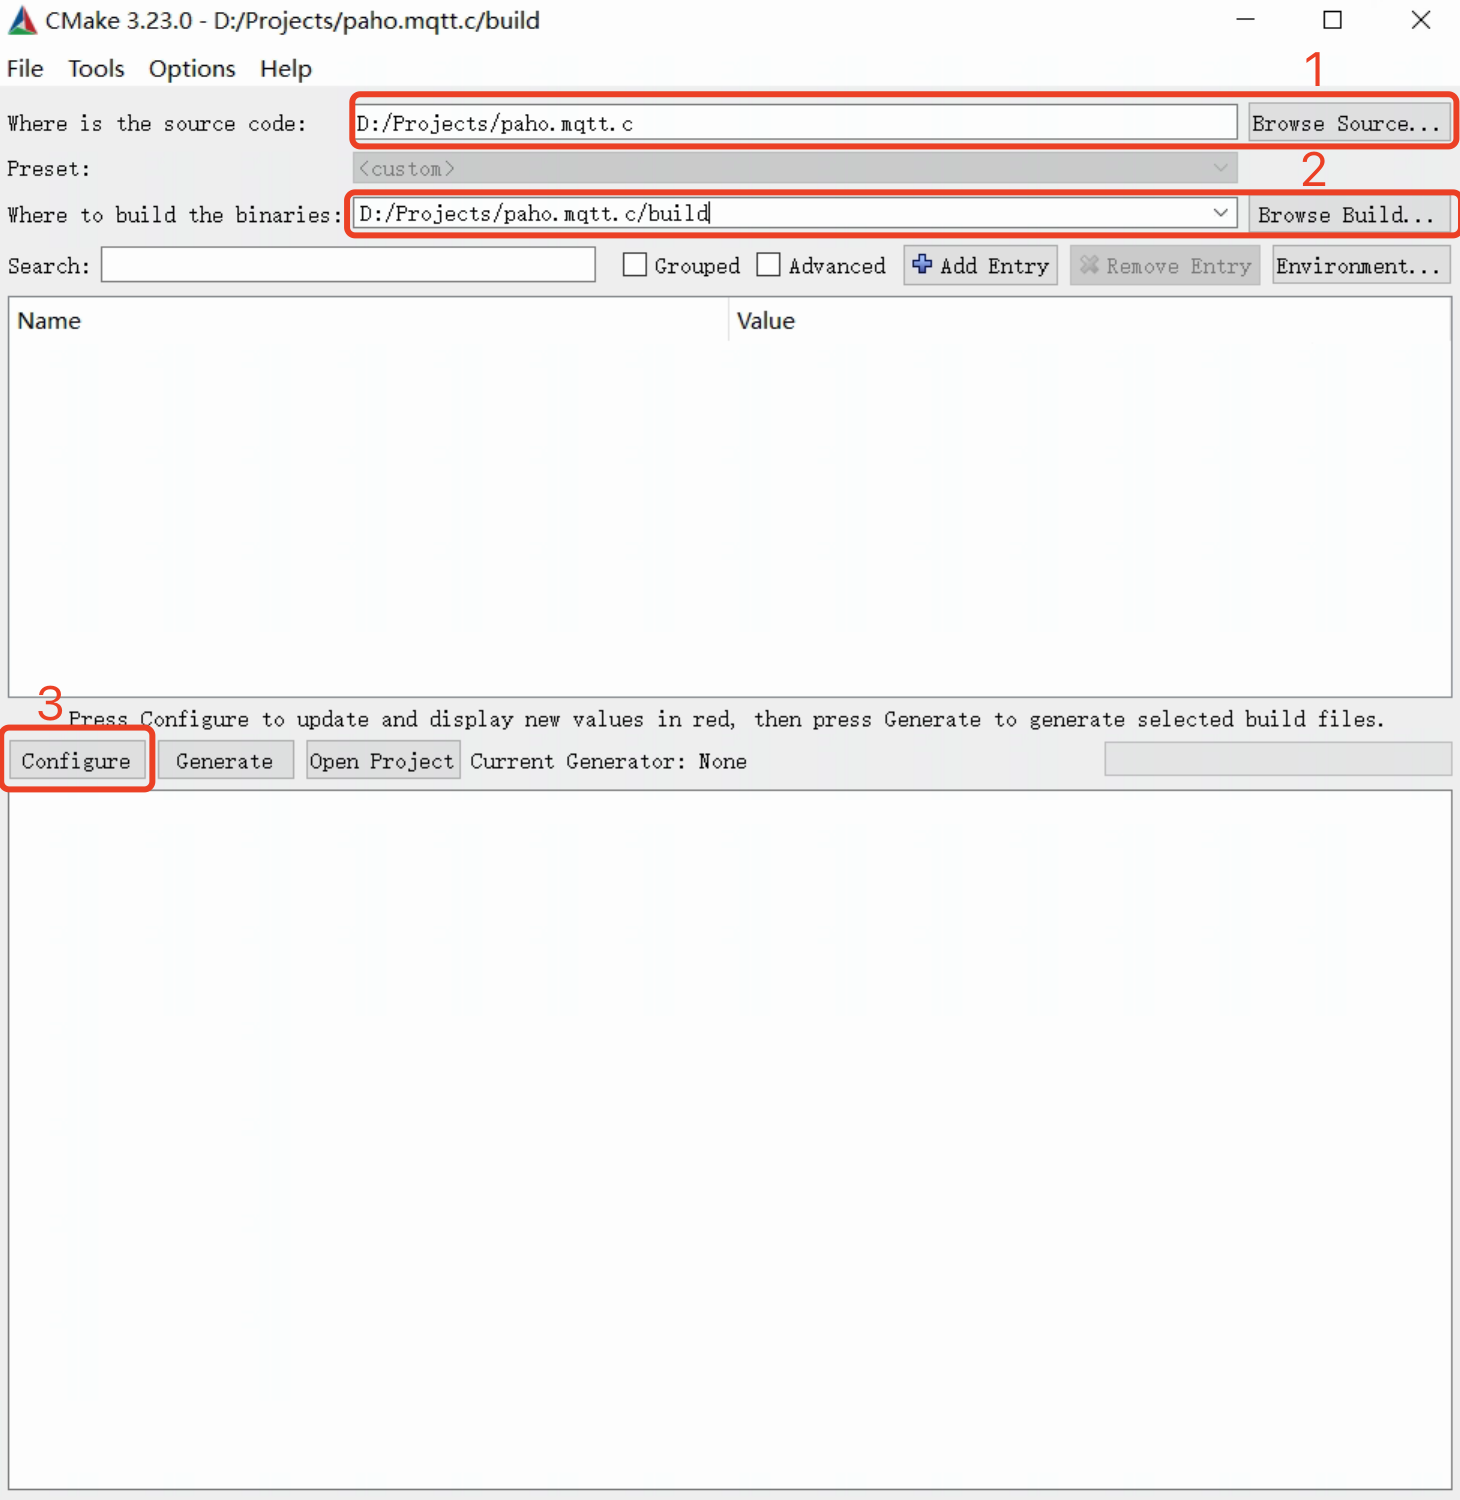The width and height of the screenshot is (1460, 1500).
Task: Open the Environment settings button
Action: [x=1361, y=265]
